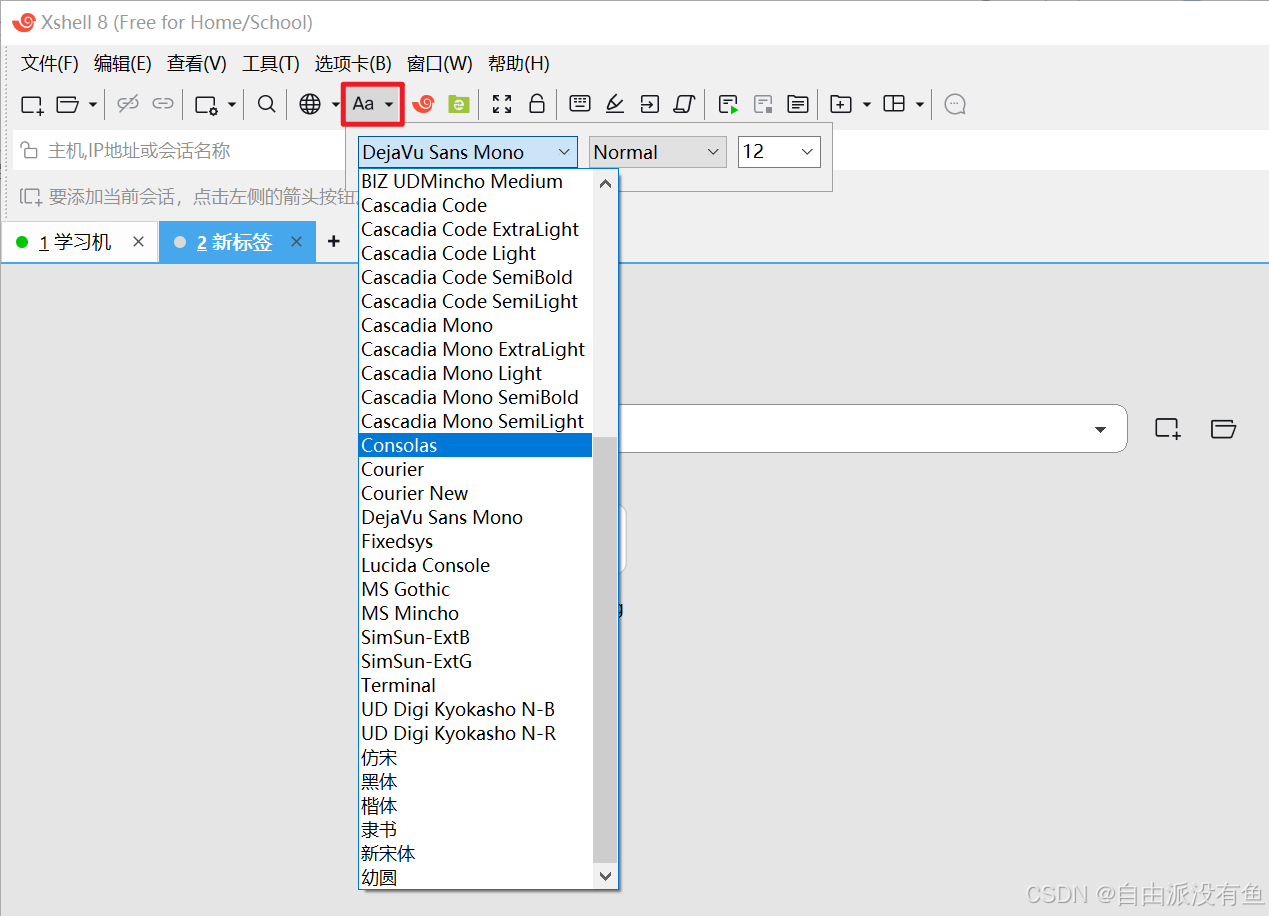
Task: Close the 学习机 tab
Action: [139, 242]
